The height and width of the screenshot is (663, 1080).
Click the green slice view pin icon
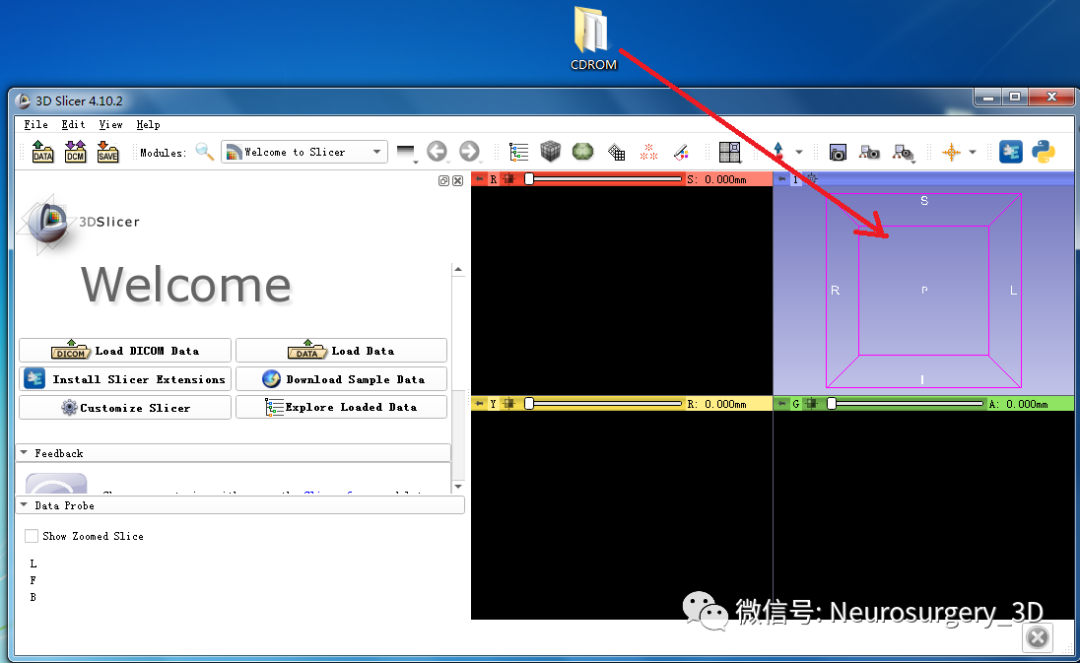point(782,403)
